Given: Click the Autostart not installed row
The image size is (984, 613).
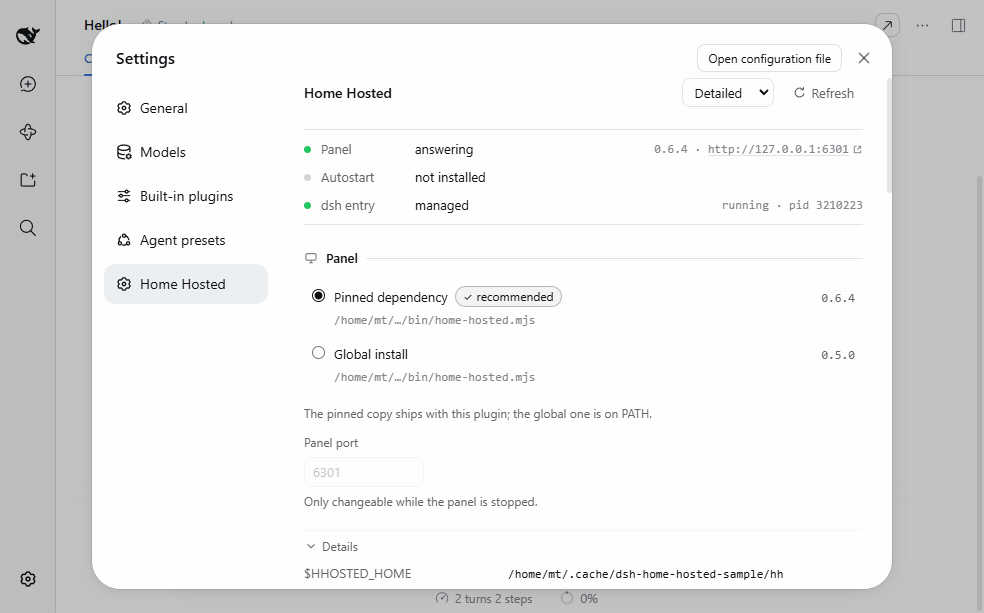Looking at the screenshot, I should [583, 178].
